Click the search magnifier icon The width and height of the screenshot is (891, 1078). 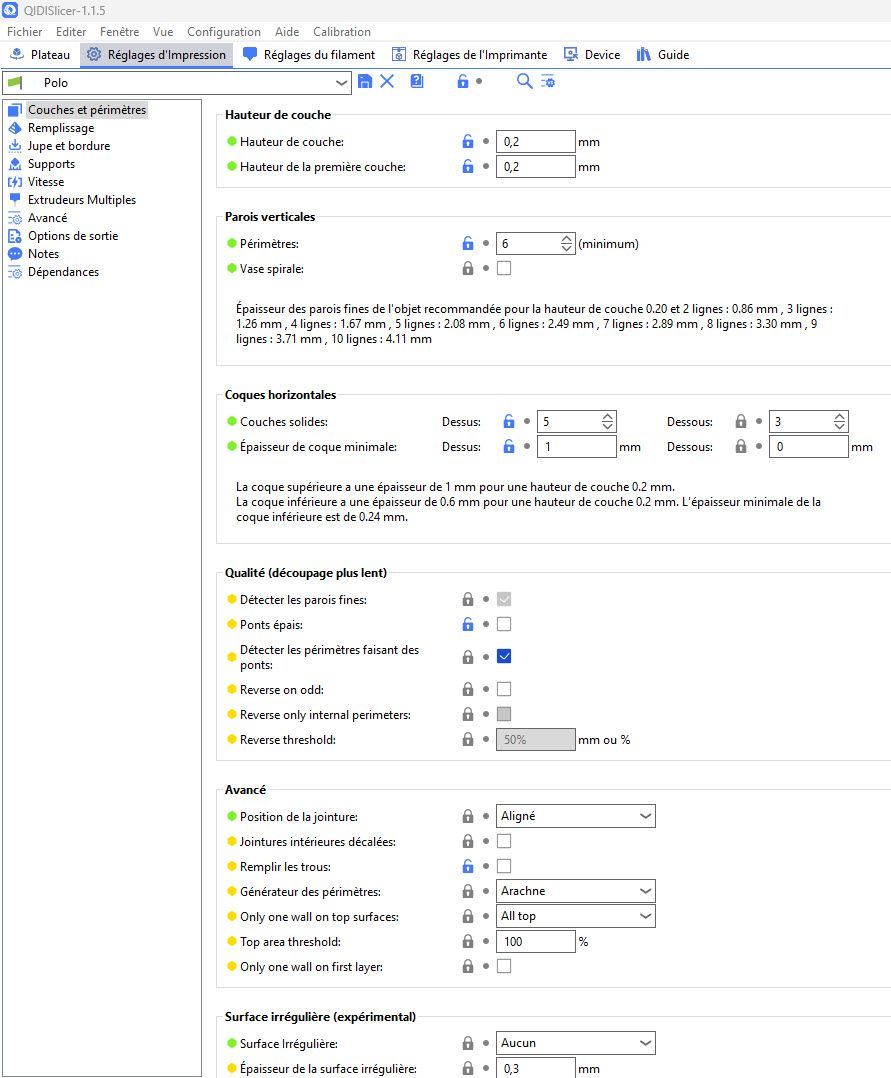525,81
